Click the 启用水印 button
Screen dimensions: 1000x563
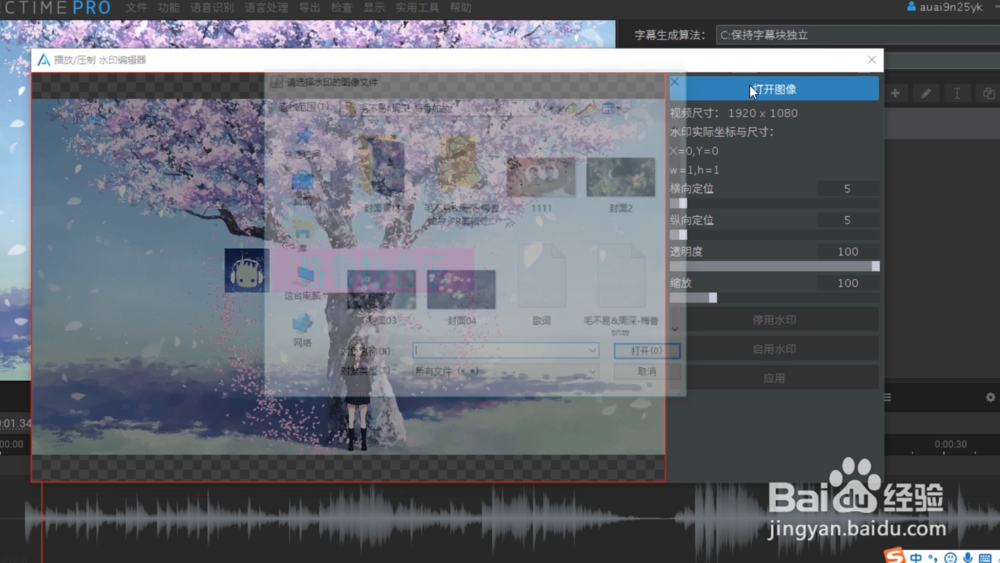774,349
